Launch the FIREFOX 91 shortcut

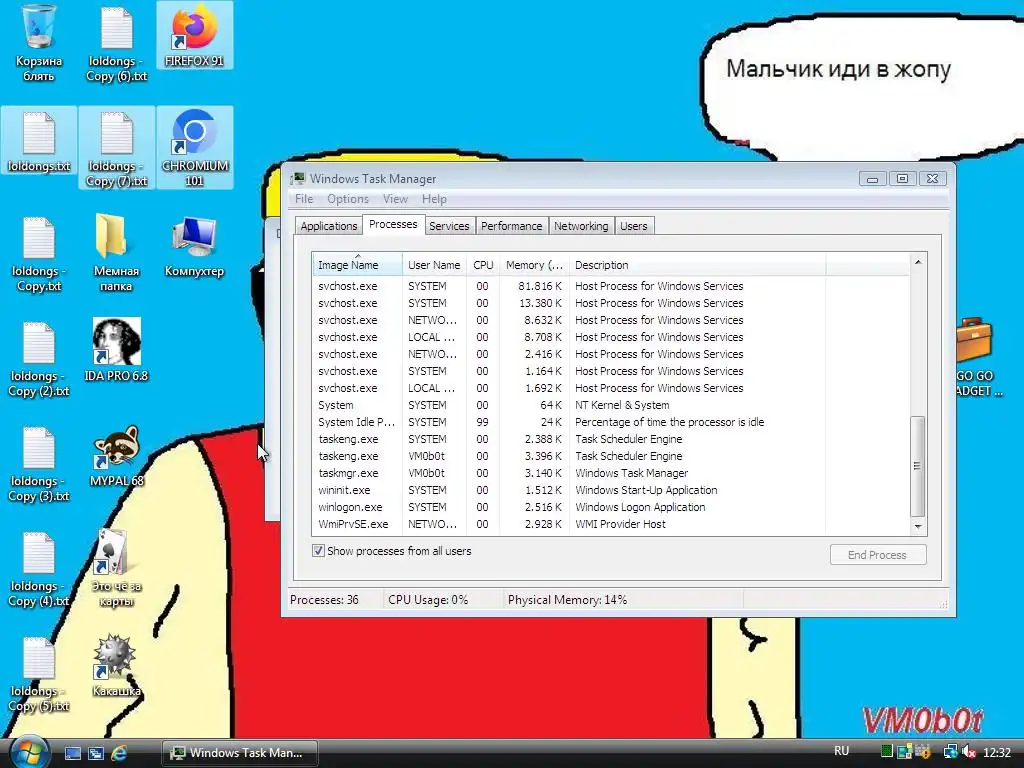click(195, 36)
